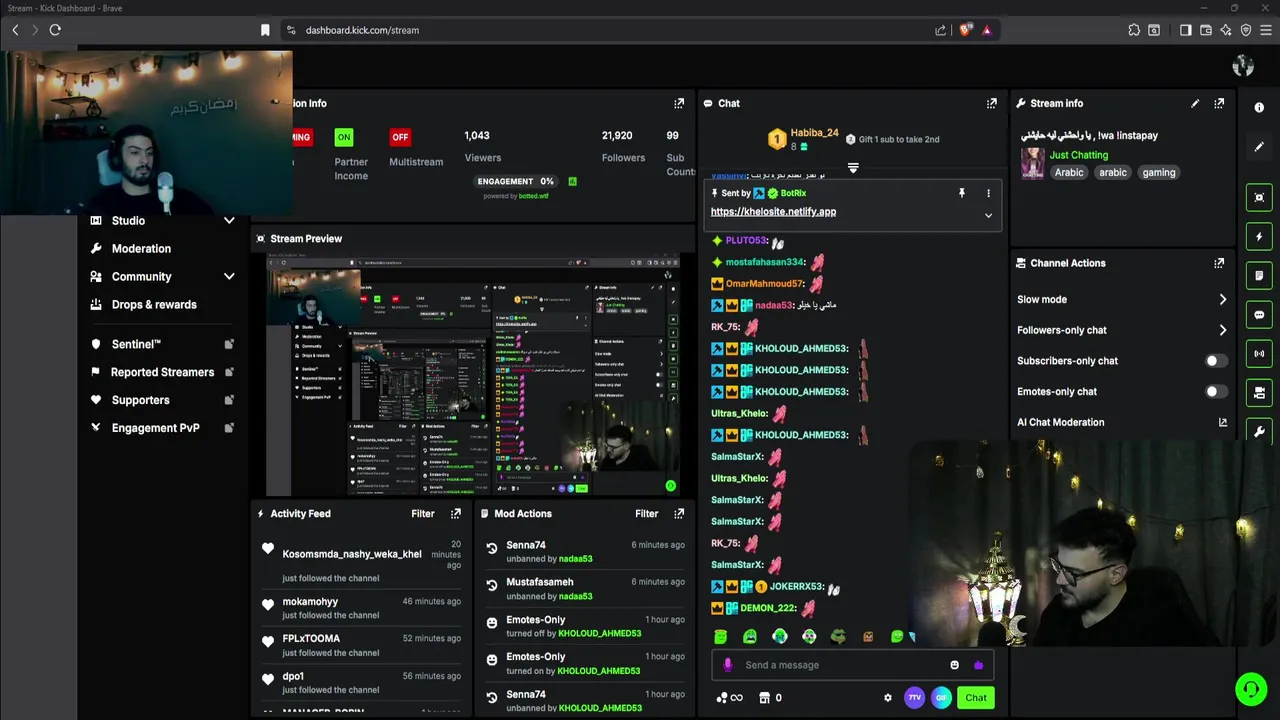Click the pin icon on the BotRix message

click(961, 193)
